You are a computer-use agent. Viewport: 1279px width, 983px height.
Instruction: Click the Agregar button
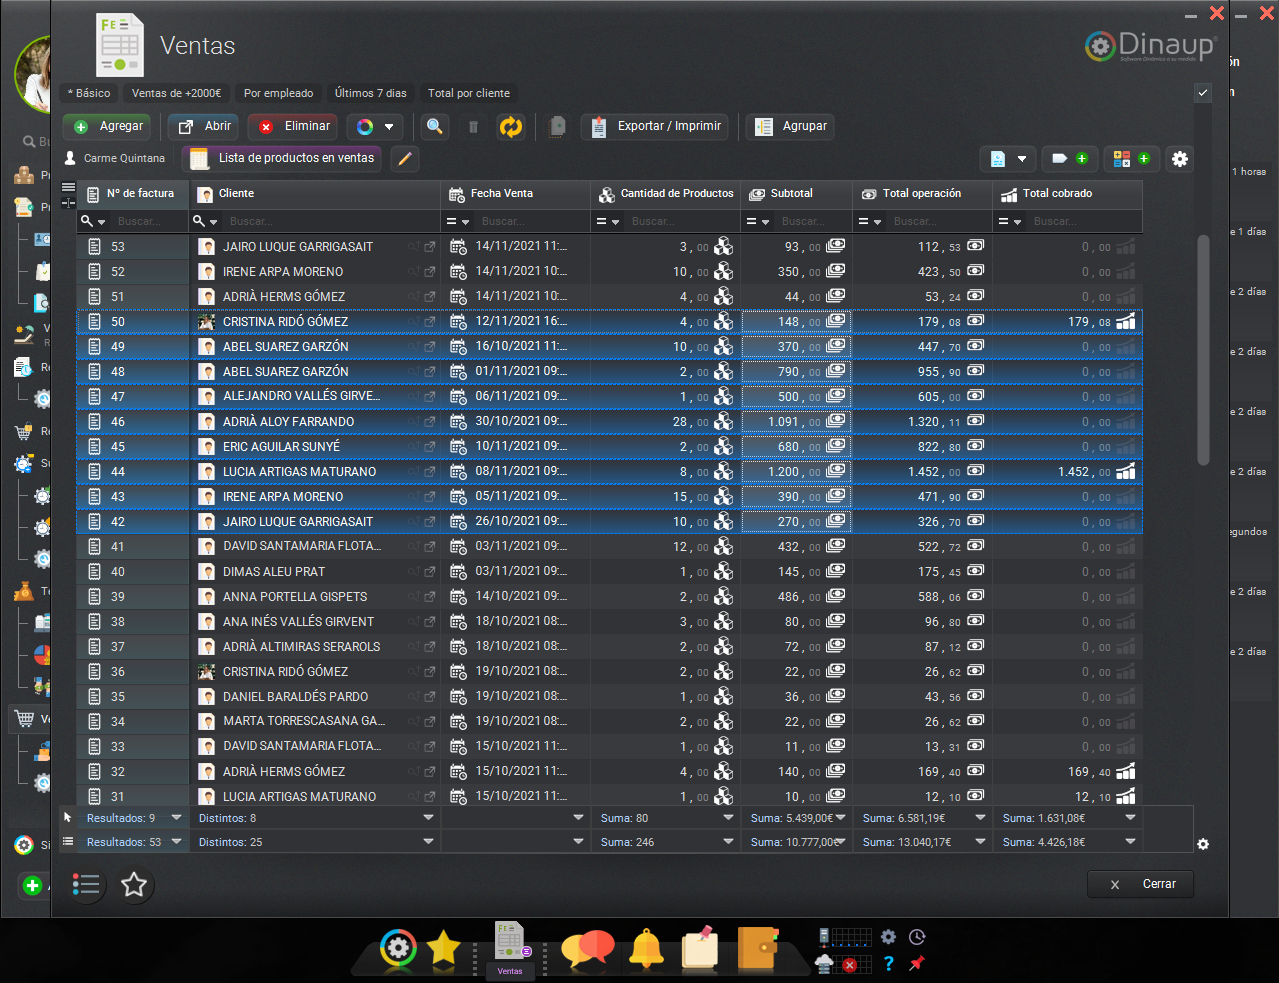point(107,126)
